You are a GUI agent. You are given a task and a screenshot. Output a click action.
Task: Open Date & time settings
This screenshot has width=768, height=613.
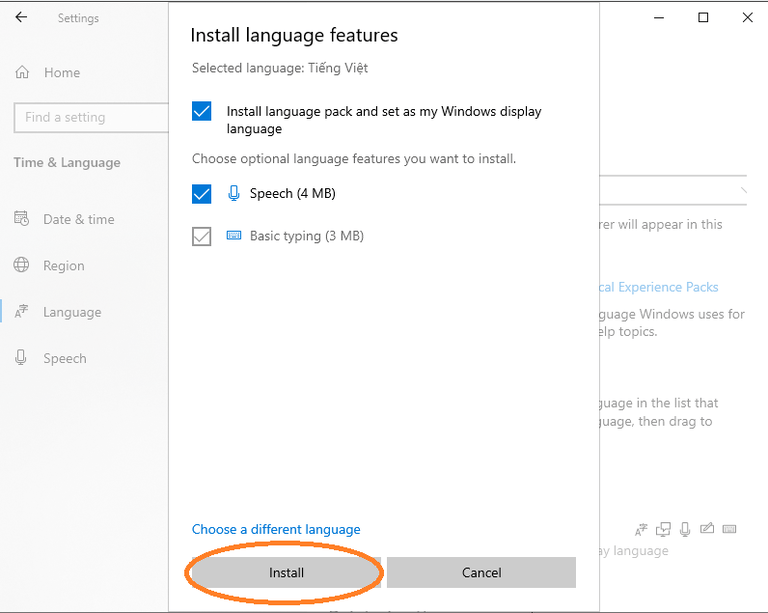[x=78, y=219]
